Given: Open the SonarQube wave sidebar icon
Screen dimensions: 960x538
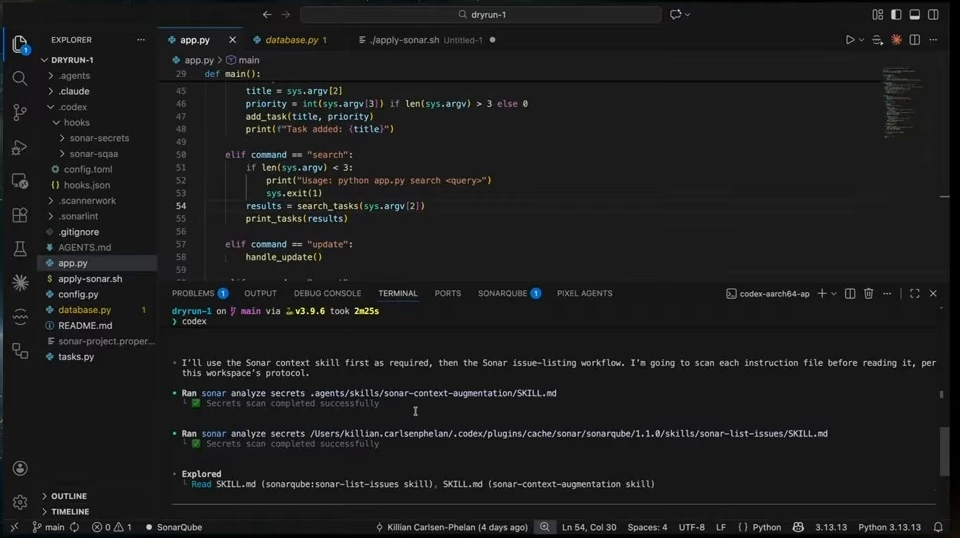Looking at the screenshot, I should coord(20,316).
